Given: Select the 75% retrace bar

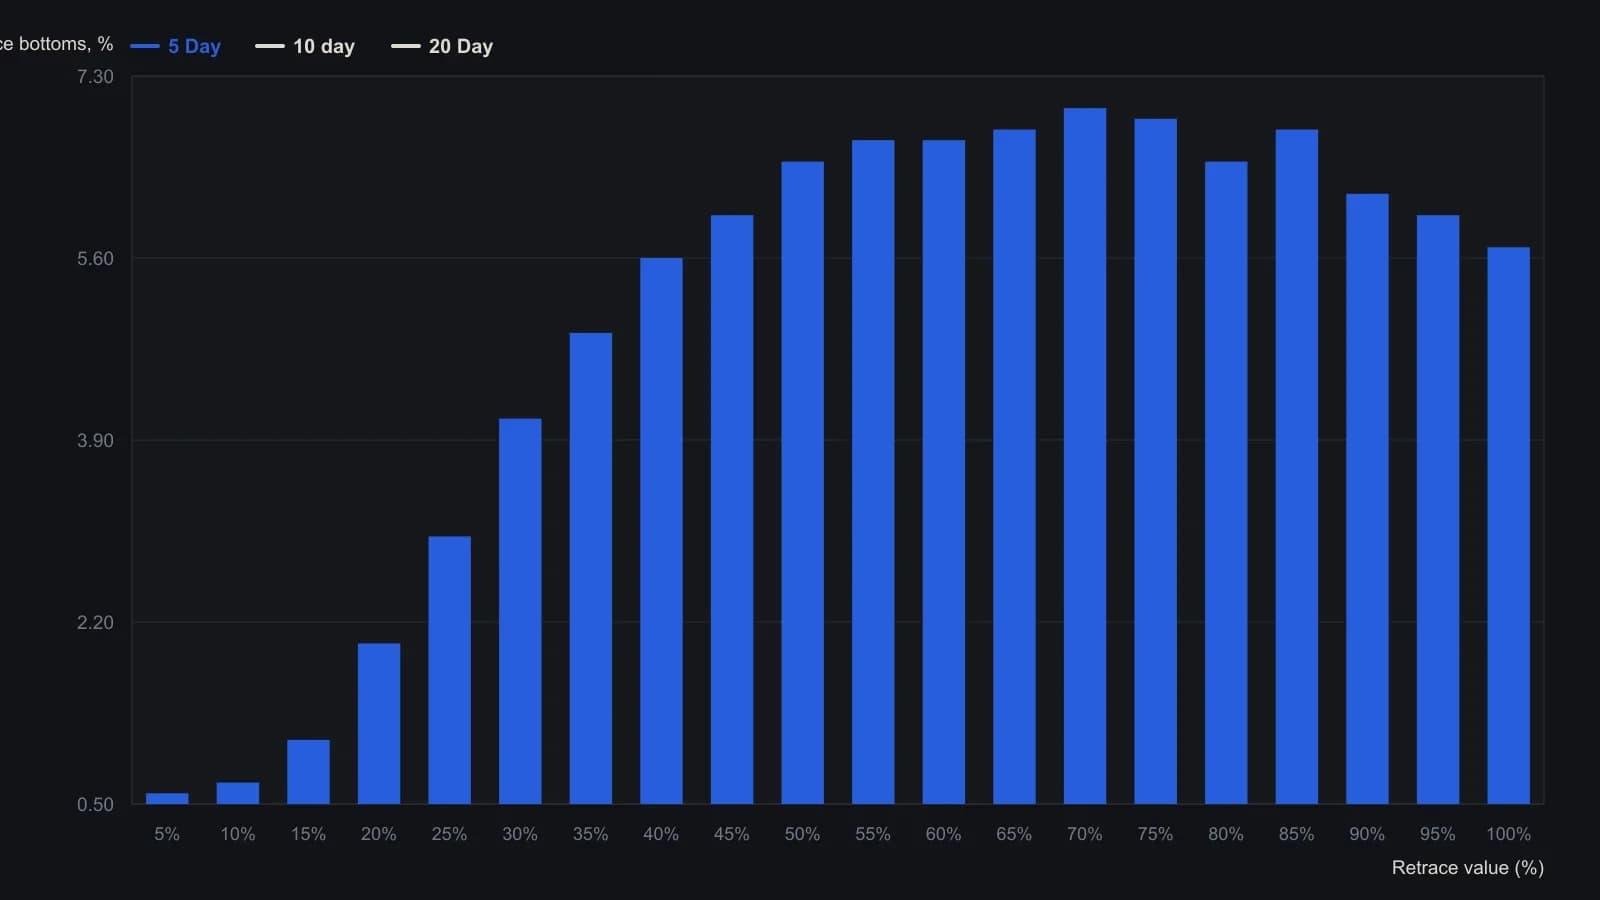Looking at the screenshot, I should 1155,461.
